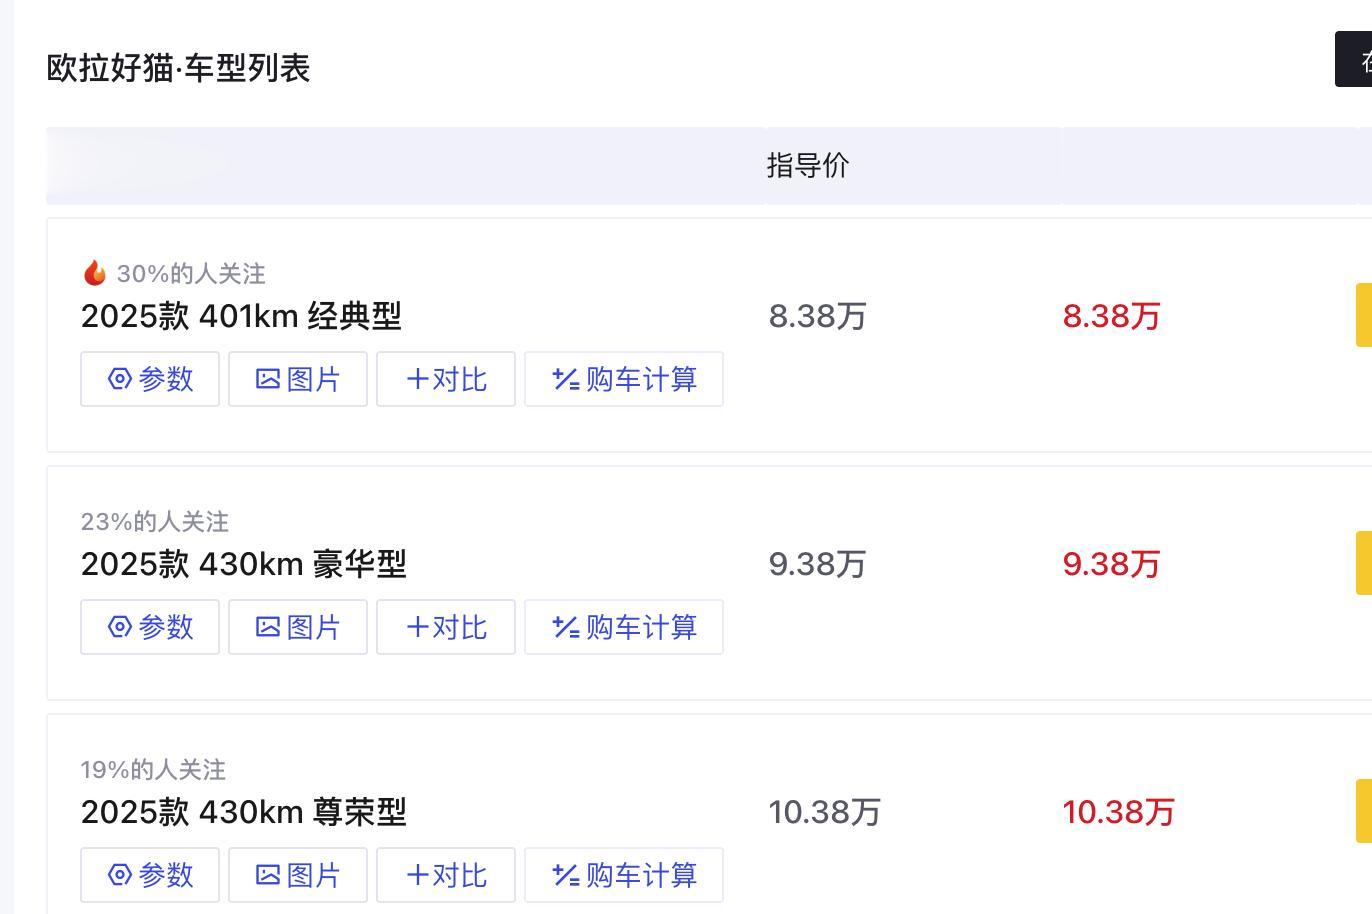Click the red 8.38万 price

(x=1111, y=316)
